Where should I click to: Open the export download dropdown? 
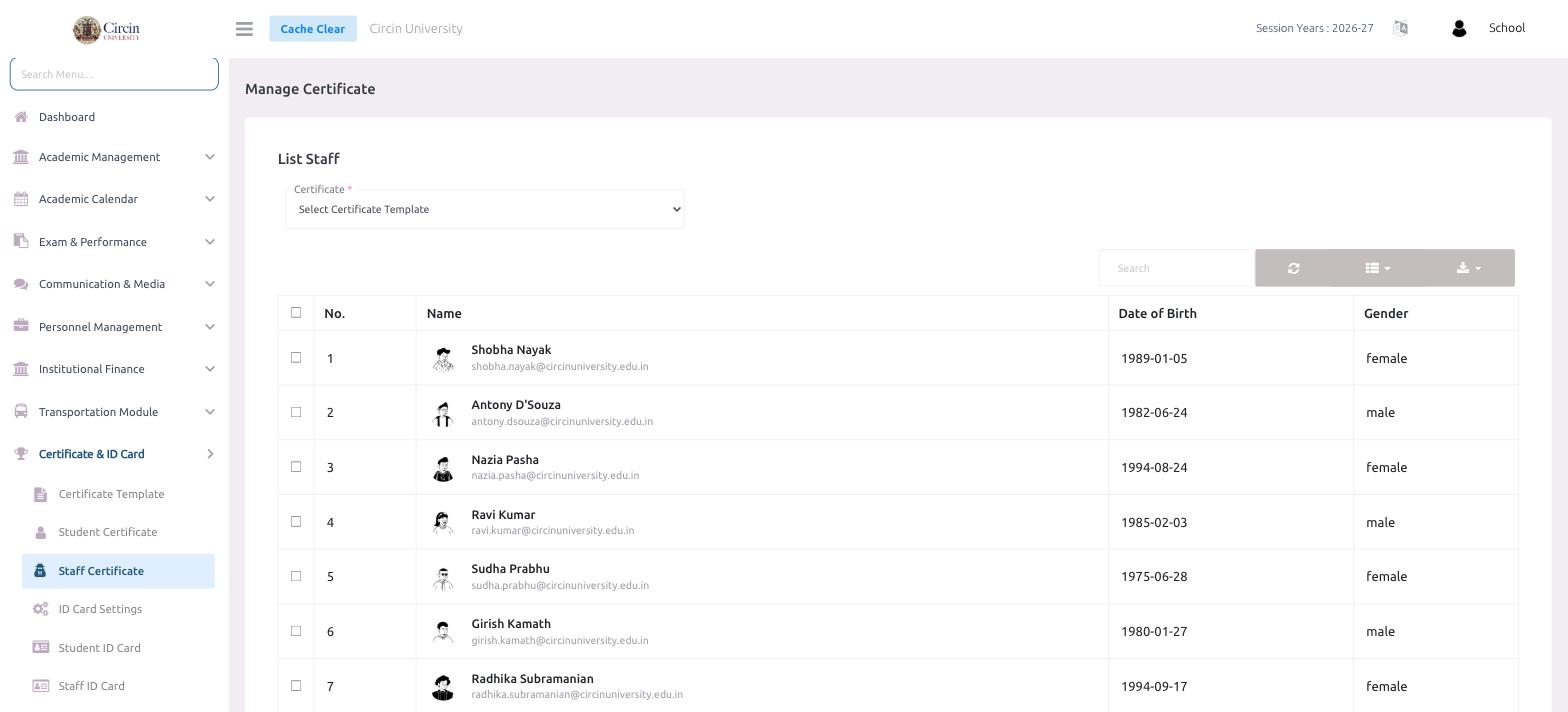click(x=1469, y=268)
